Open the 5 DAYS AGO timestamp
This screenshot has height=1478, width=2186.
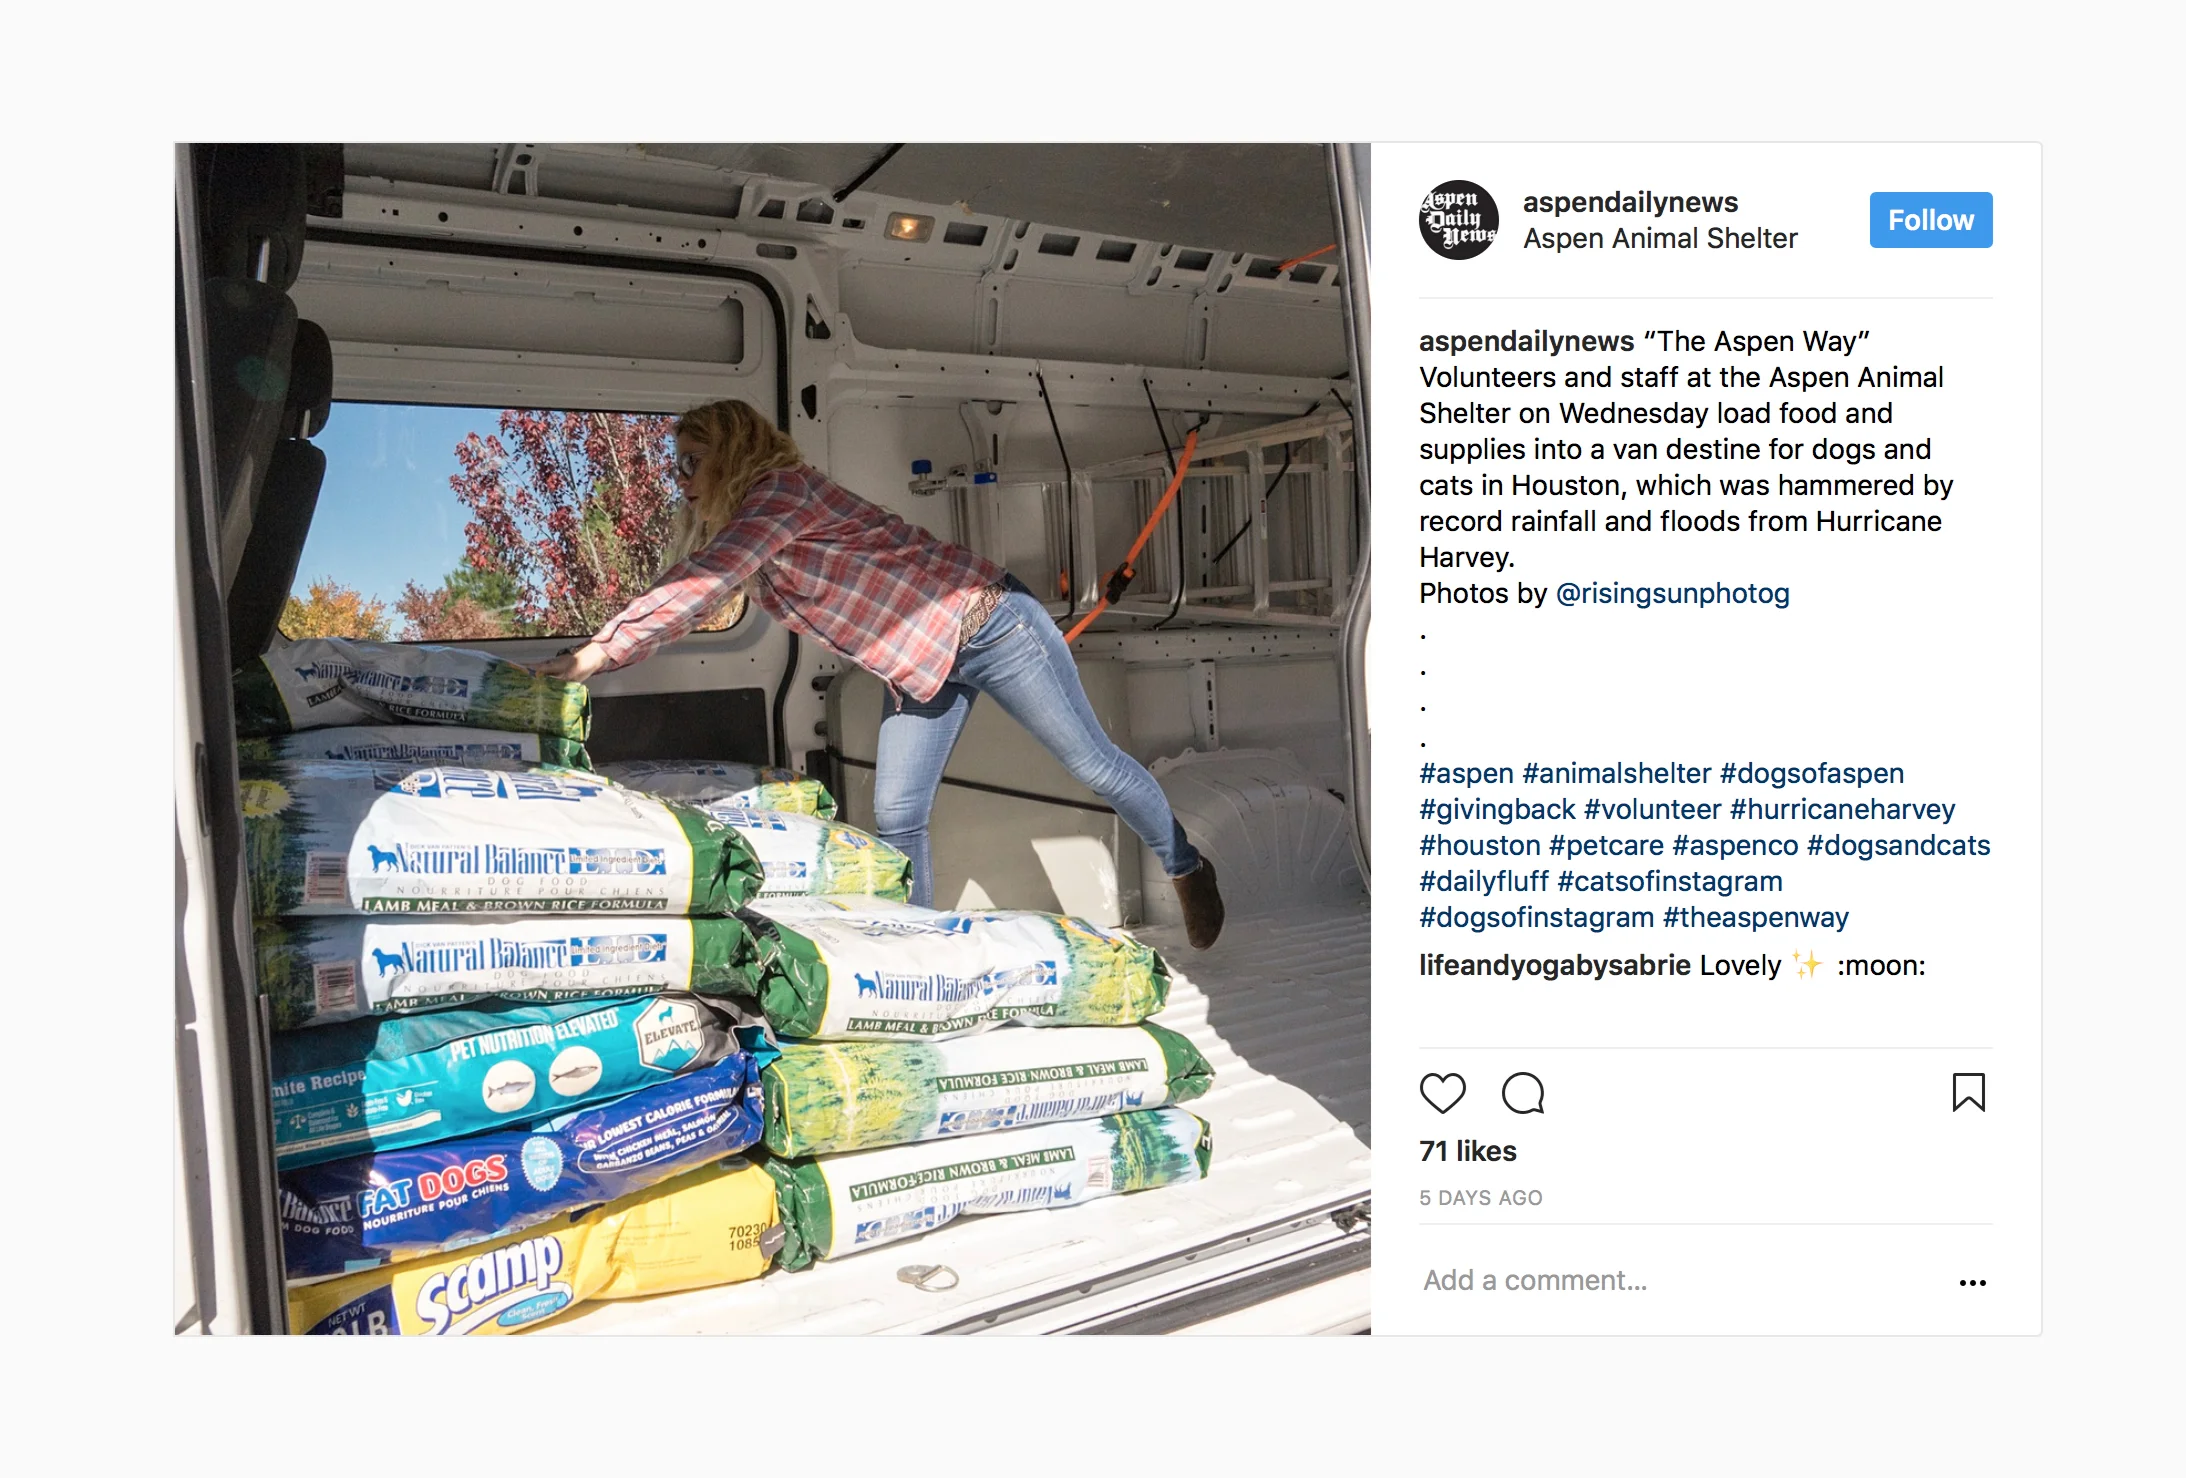pos(1480,1198)
